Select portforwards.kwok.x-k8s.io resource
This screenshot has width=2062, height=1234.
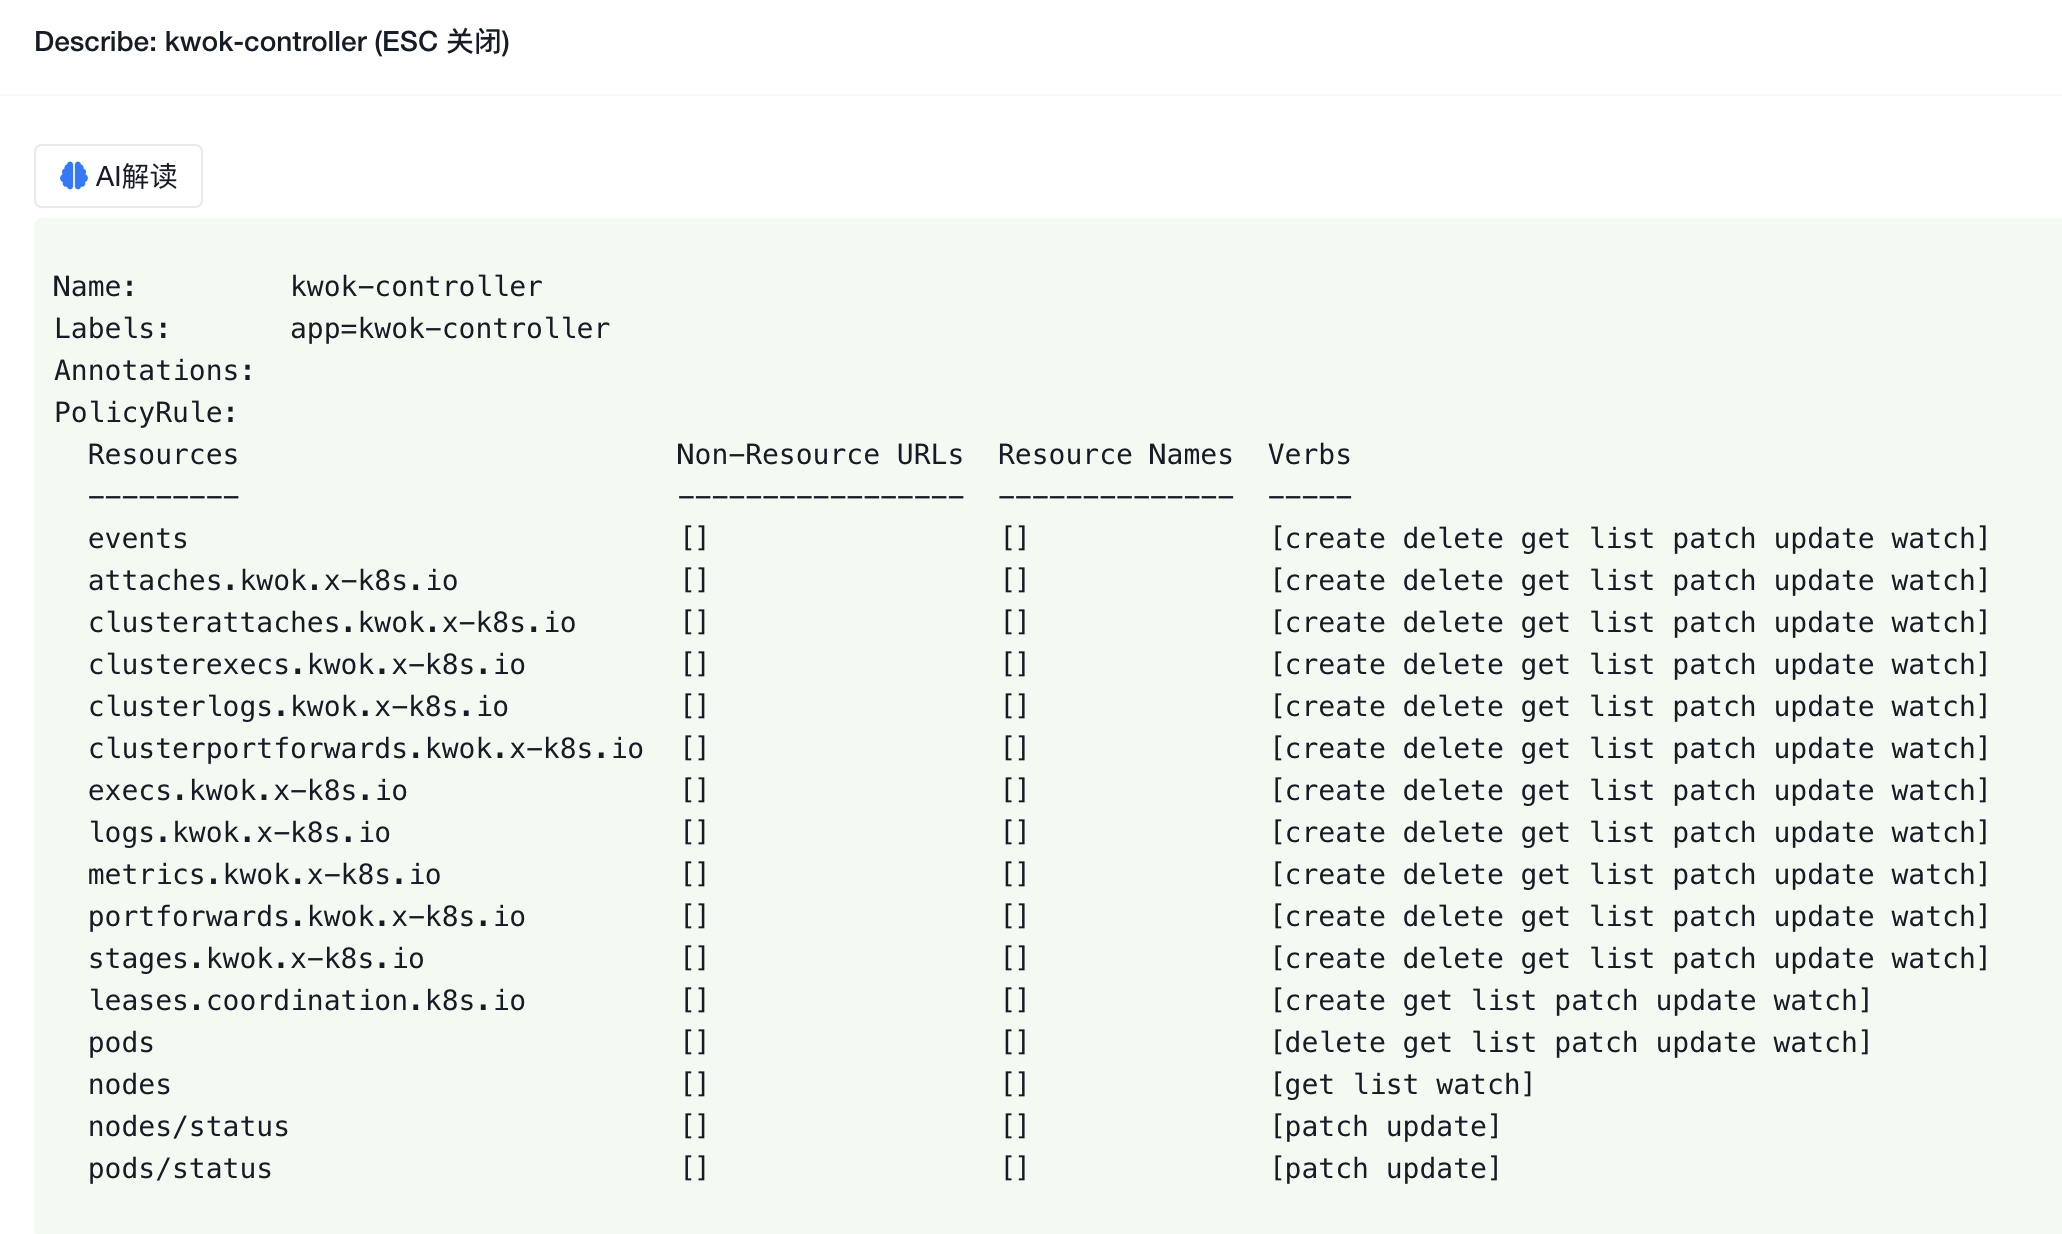(307, 917)
